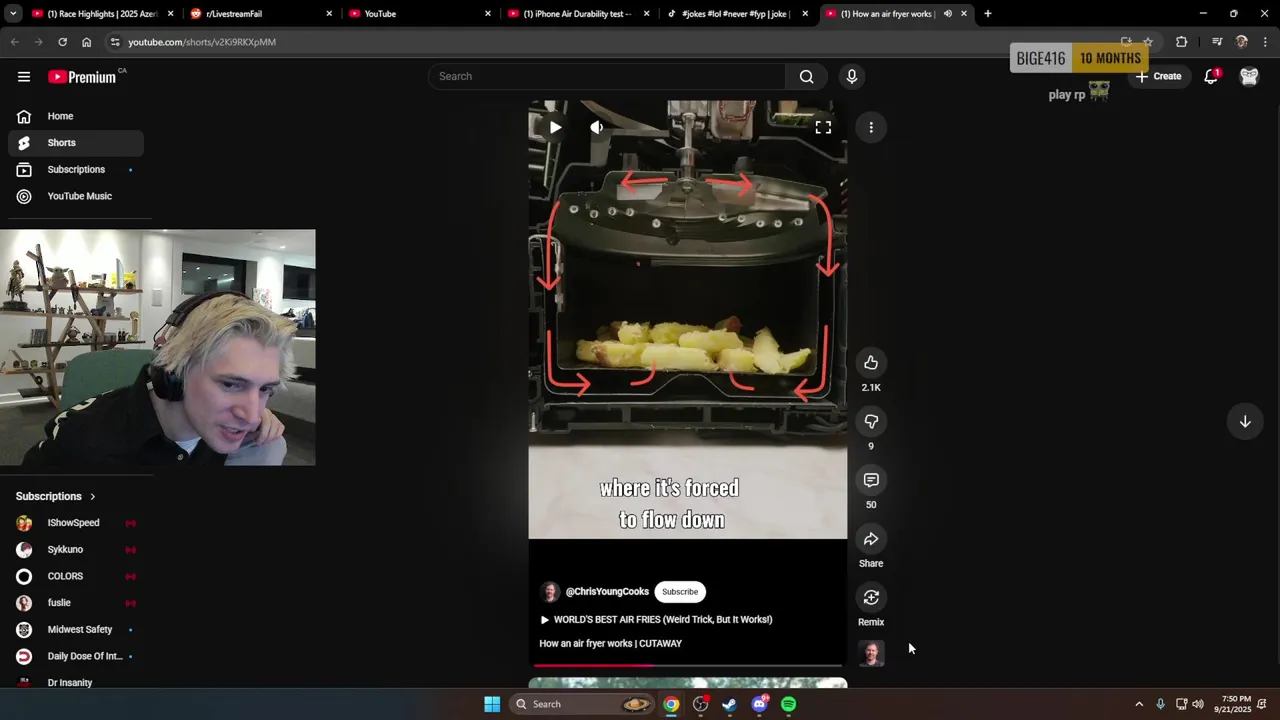Viewport: 1280px width, 720px height.
Task: Open Create menu
Action: [1158, 76]
